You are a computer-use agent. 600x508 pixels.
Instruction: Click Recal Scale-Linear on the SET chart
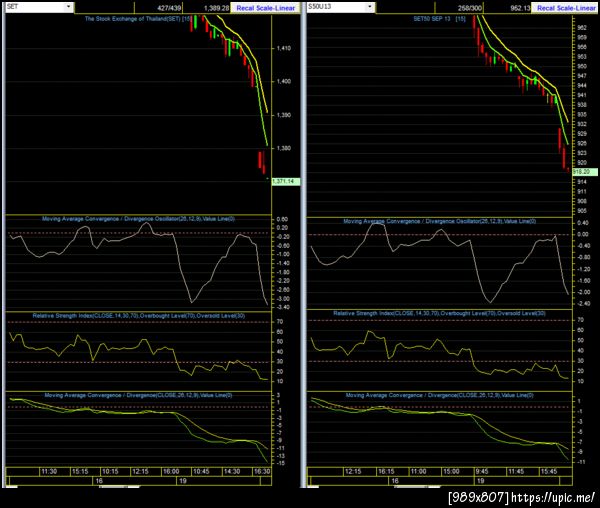(266, 8)
